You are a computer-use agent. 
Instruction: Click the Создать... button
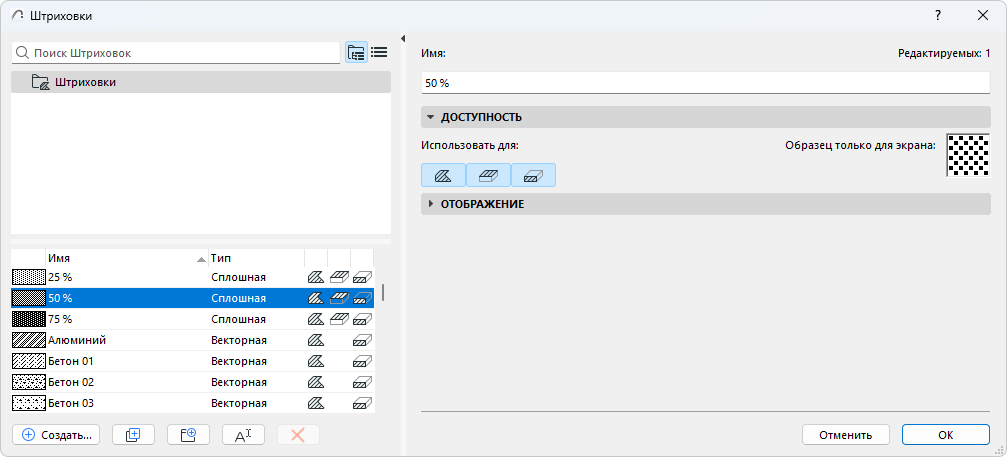57,435
